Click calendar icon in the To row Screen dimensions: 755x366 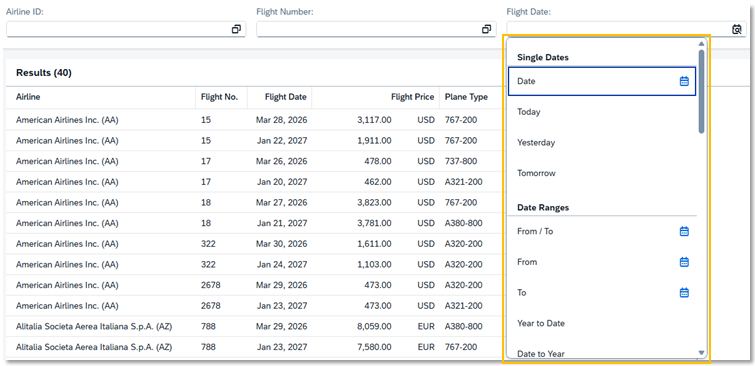click(x=684, y=292)
